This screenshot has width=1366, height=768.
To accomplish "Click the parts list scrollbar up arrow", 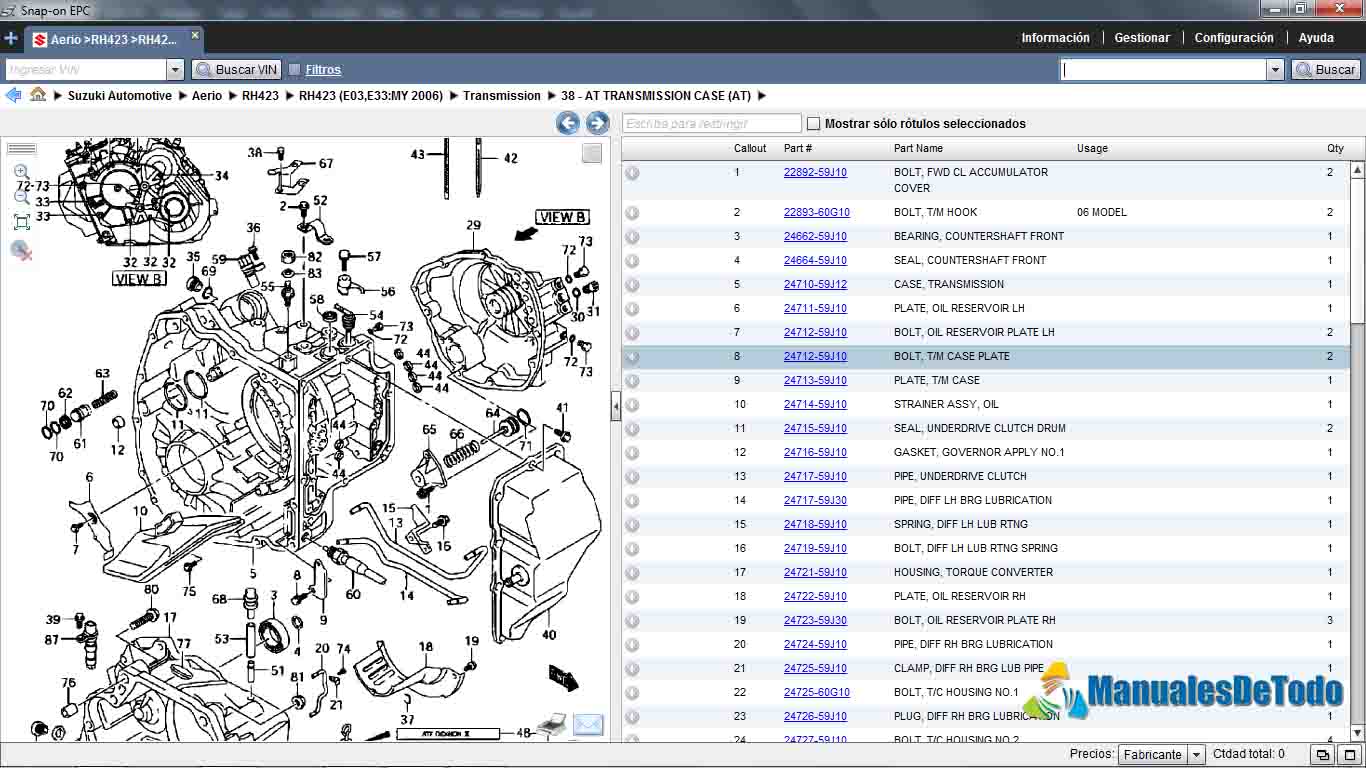I will (1358, 170).
